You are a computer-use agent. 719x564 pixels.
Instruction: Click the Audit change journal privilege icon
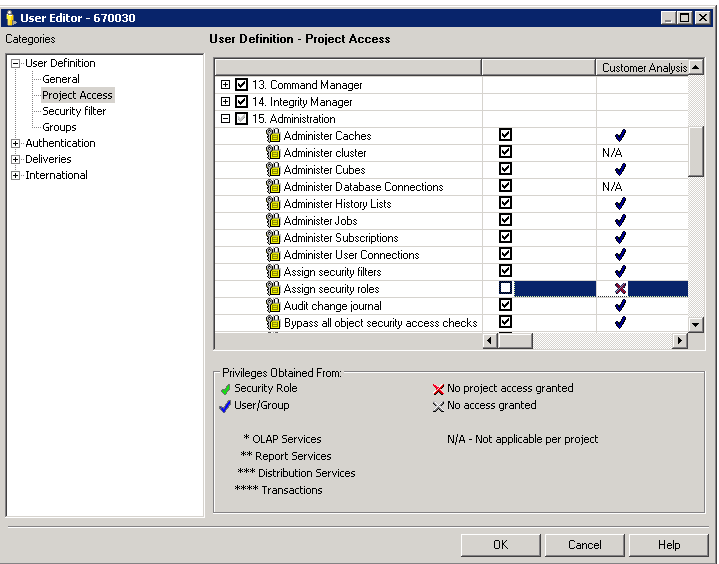273,305
